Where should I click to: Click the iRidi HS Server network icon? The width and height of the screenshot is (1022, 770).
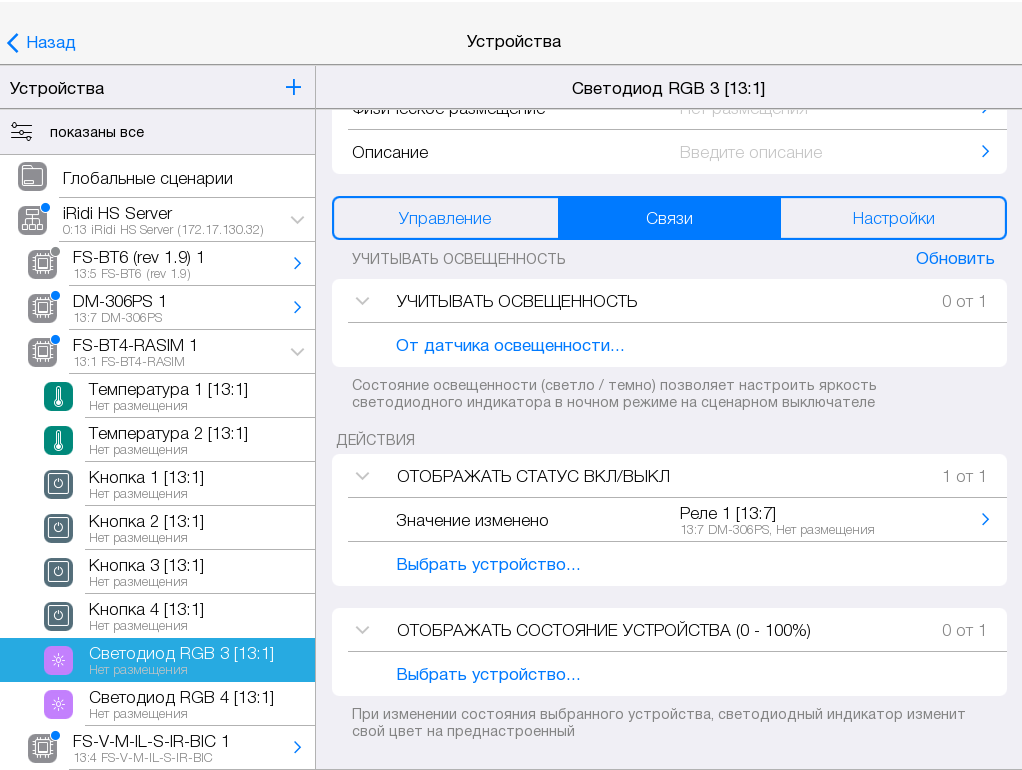pos(32,220)
